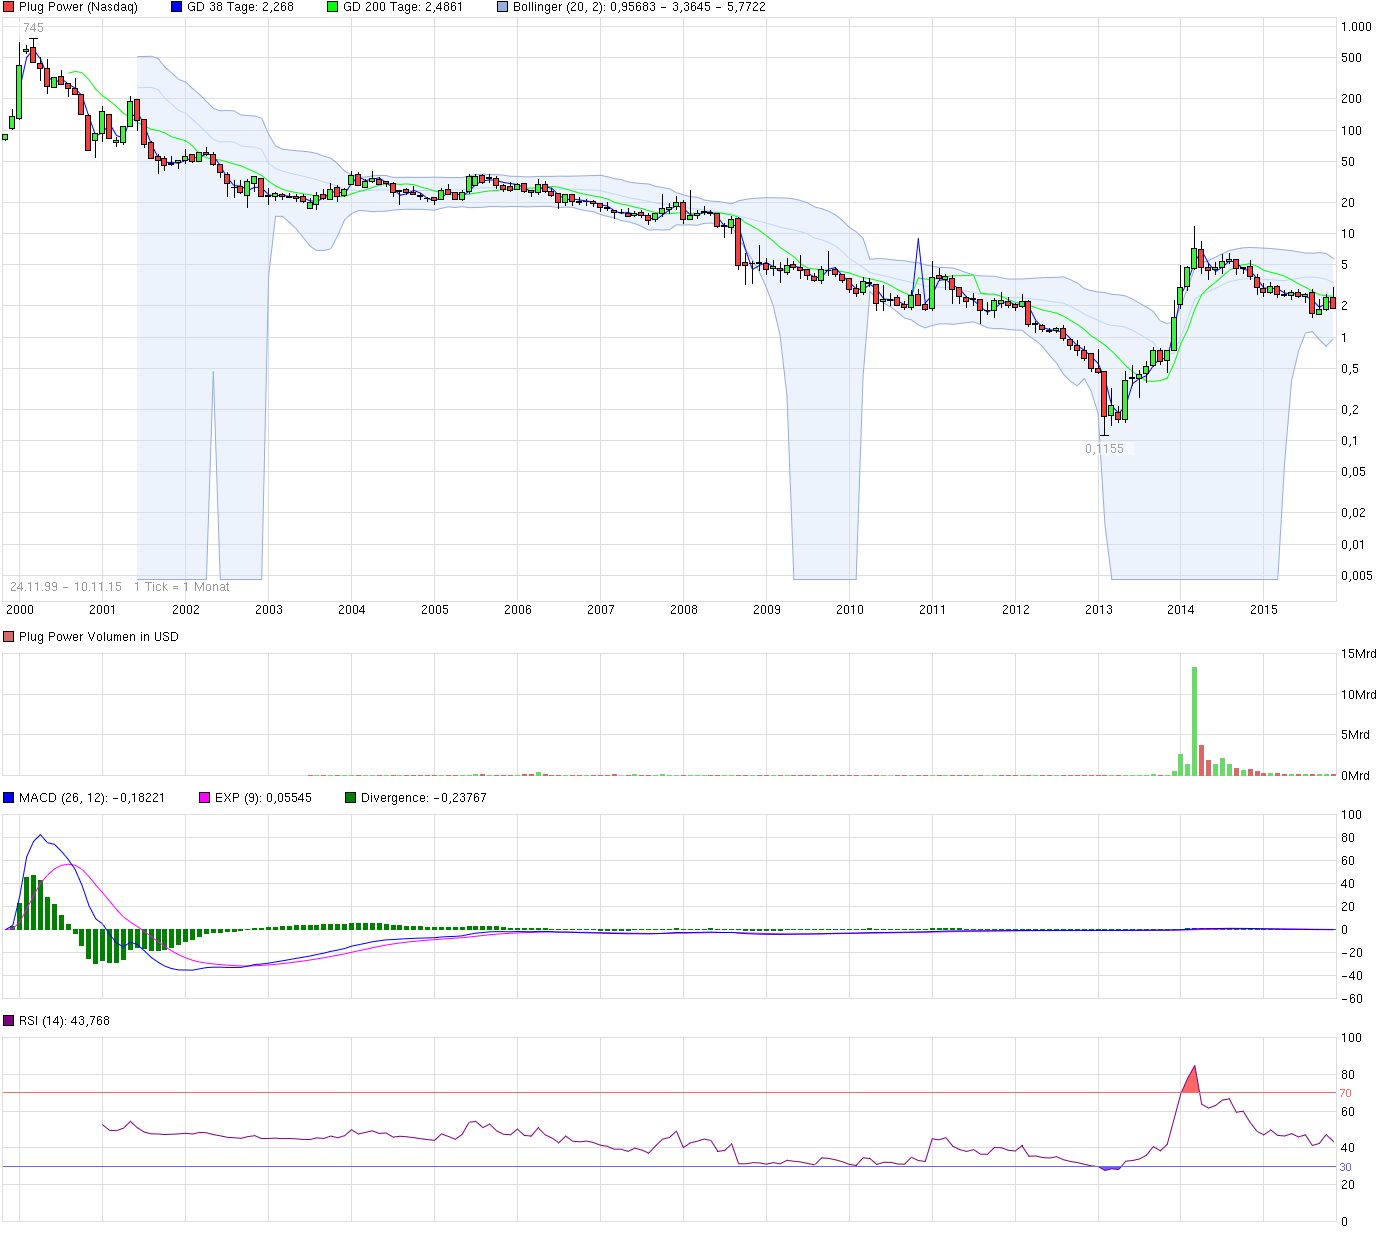Screen dimensions: 1394x1237
Task: Click the '200' price axis label
Action: tap(1351, 99)
